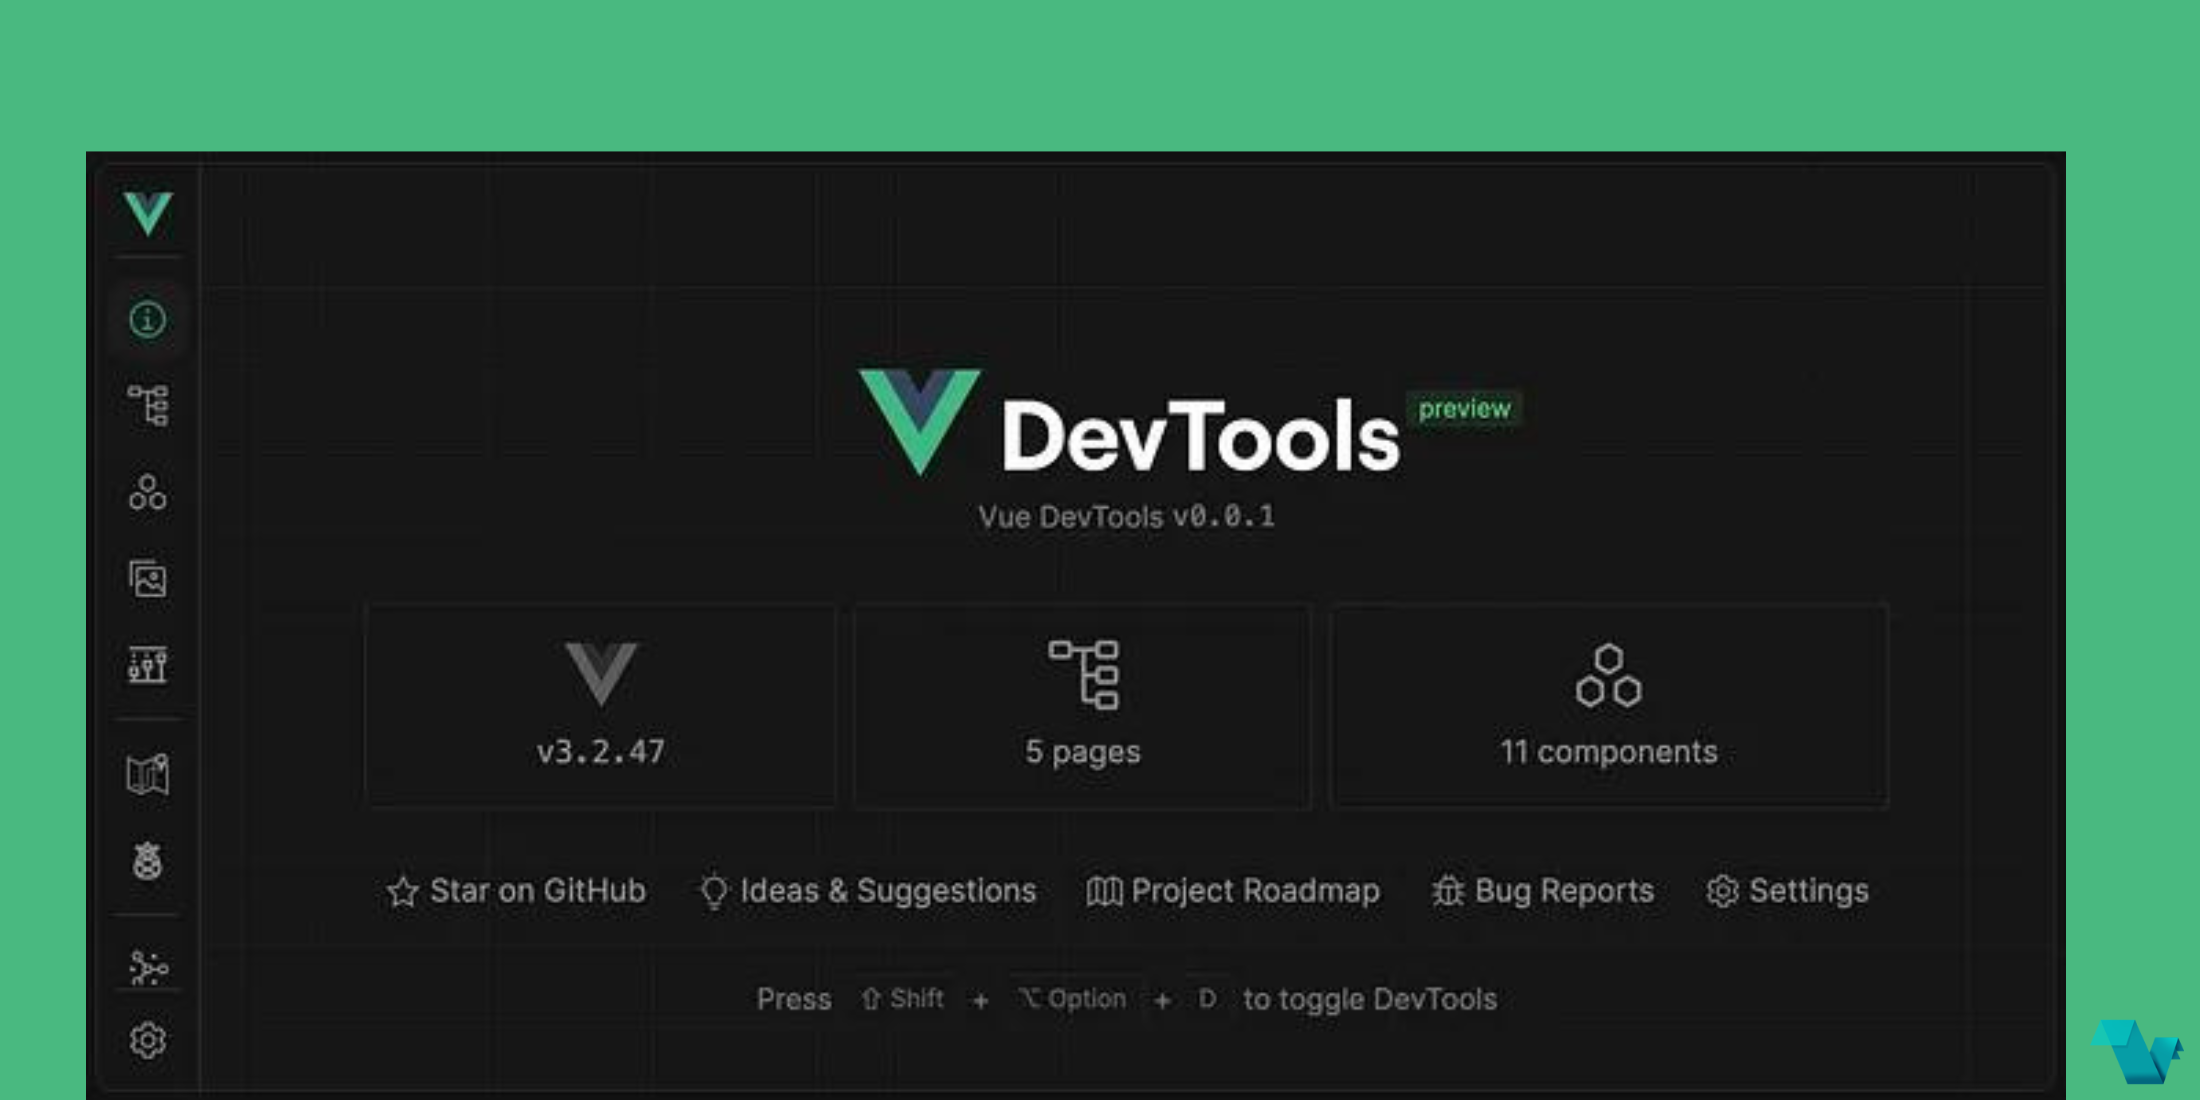Open Bug Reports link
This screenshot has width=2200, height=1100.
point(1543,890)
